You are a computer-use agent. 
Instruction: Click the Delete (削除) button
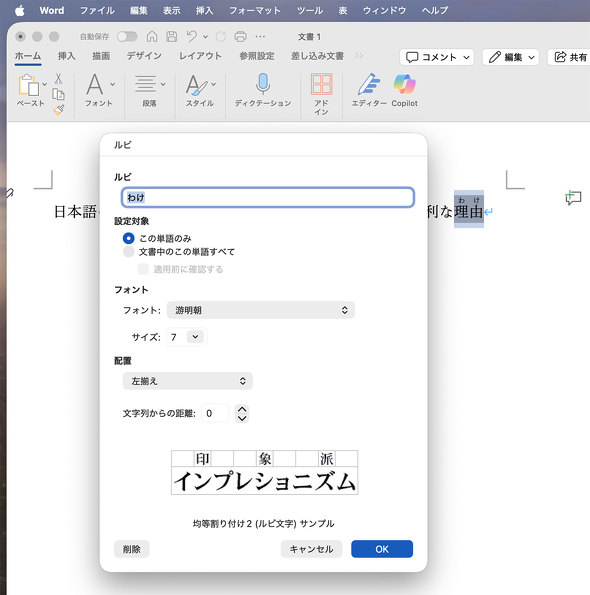click(x=131, y=549)
